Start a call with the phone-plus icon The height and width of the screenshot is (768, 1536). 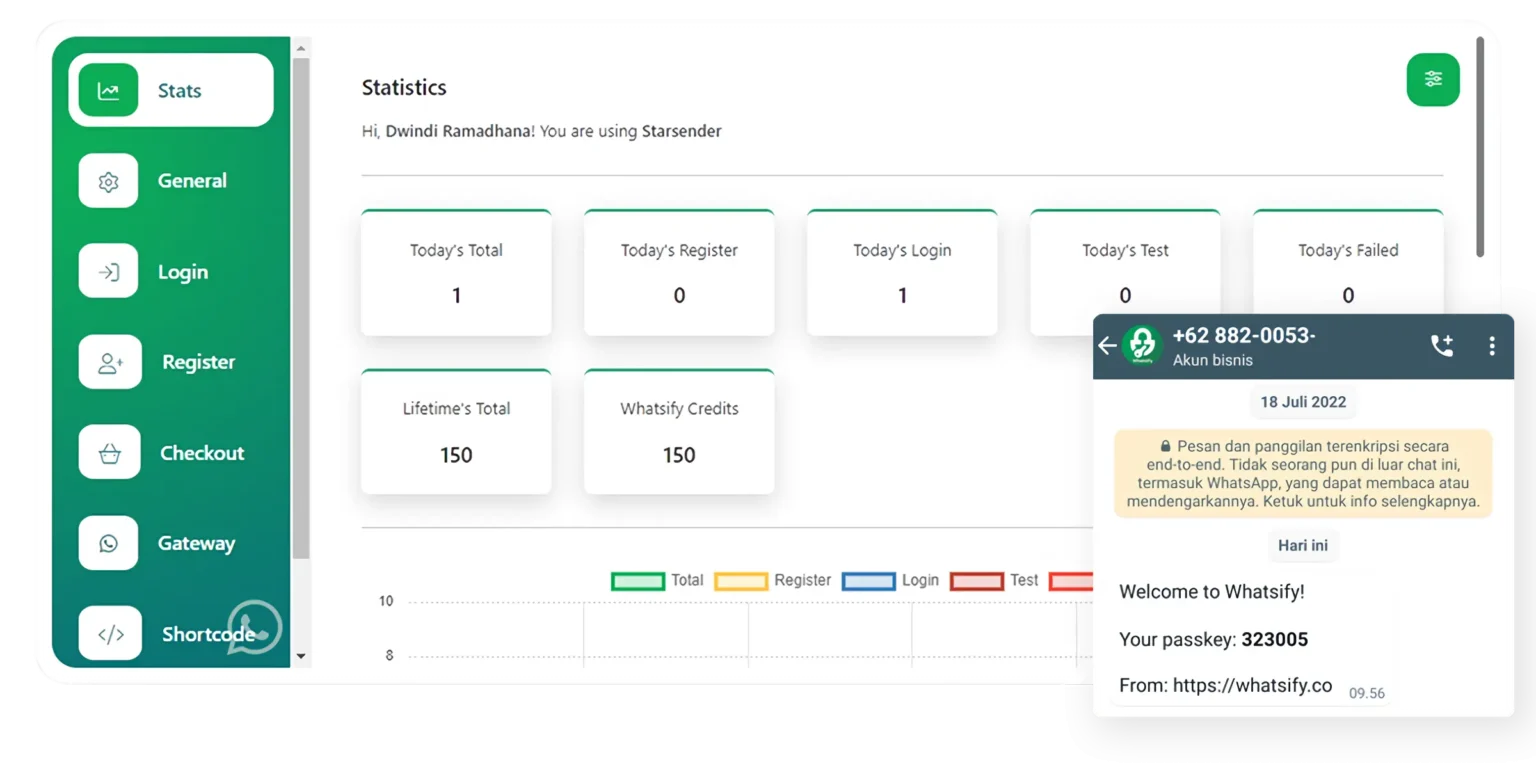click(1441, 346)
